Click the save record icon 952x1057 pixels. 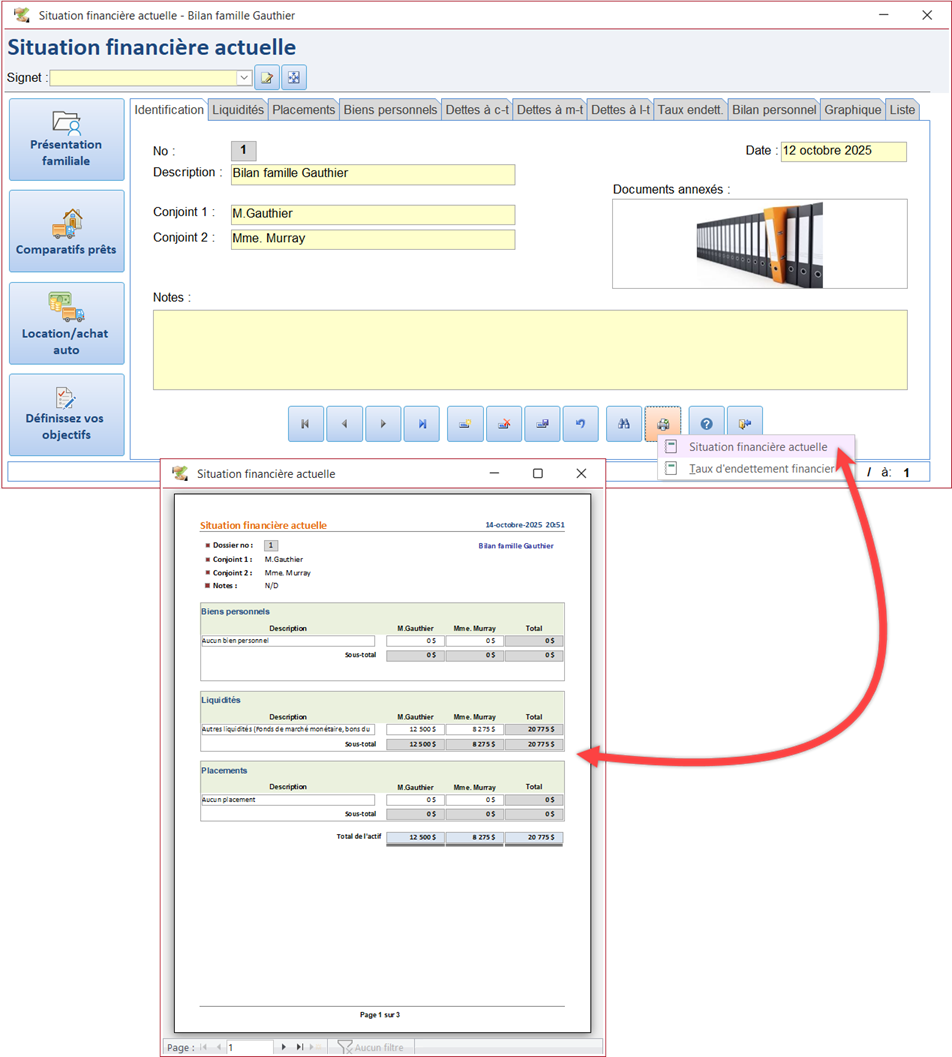click(x=542, y=424)
